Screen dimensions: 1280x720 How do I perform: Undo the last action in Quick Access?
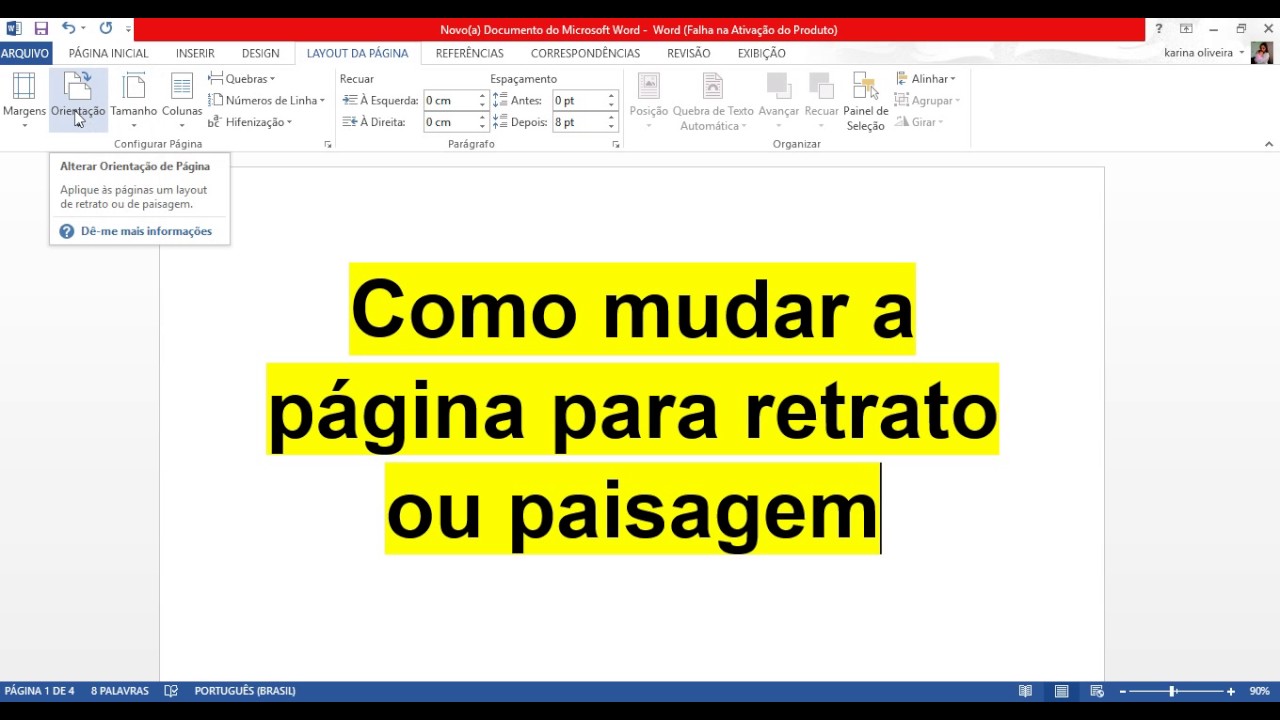click(68, 29)
